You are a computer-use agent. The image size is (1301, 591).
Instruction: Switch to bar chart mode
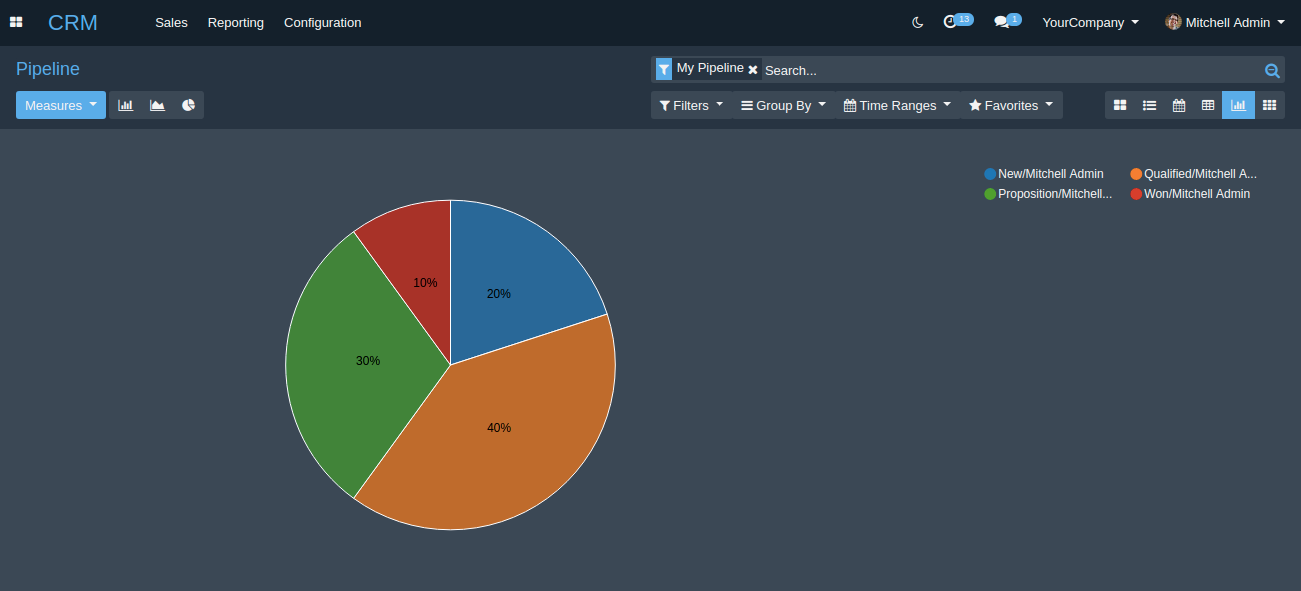click(x=125, y=105)
